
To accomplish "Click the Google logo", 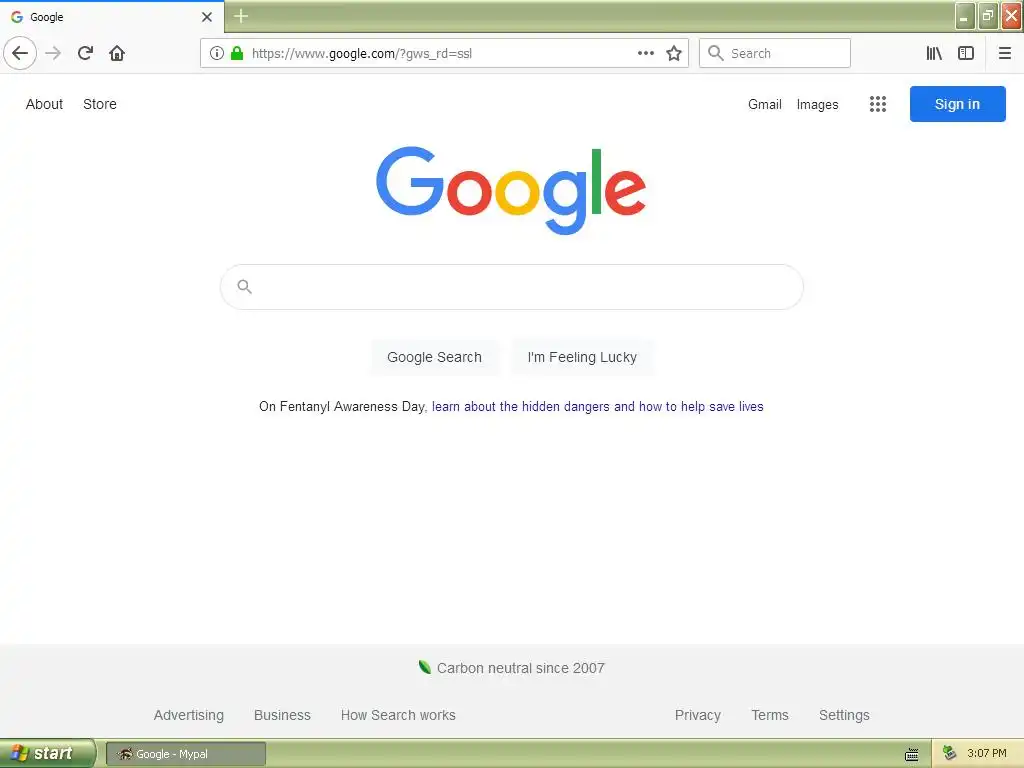I will tap(511, 190).
